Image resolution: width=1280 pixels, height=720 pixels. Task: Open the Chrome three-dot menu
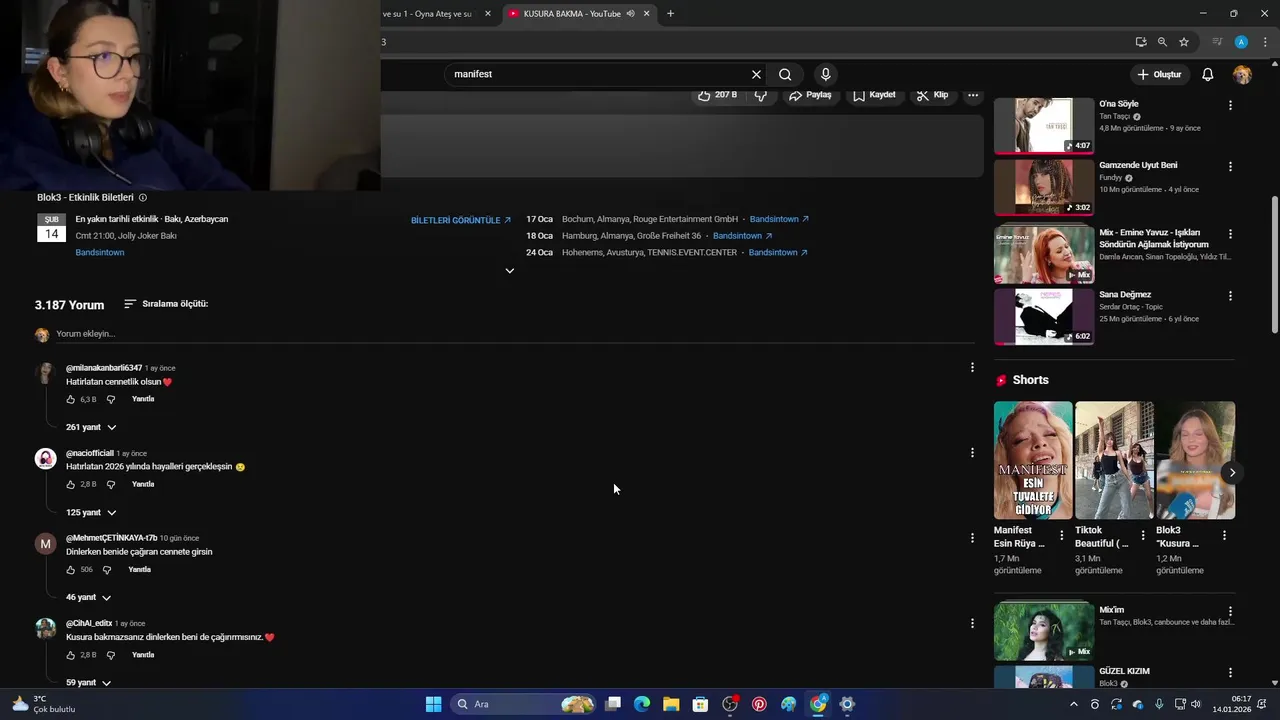coord(1263,42)
